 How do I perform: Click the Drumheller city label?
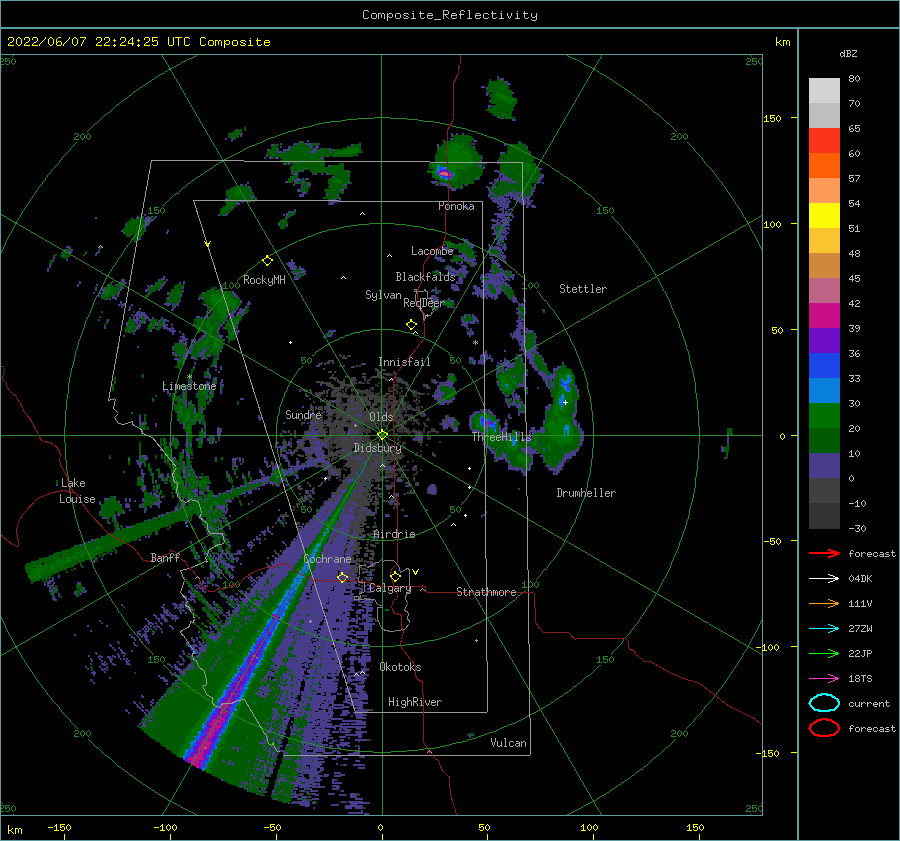[586, 493]
